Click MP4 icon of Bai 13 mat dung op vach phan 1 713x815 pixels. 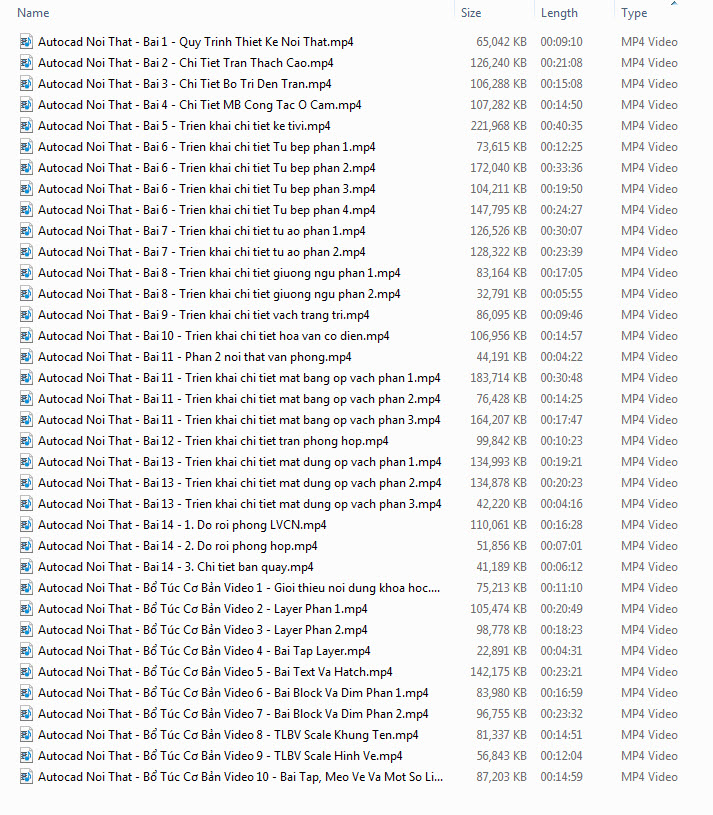pyautogui.click(x=26, y=462)
